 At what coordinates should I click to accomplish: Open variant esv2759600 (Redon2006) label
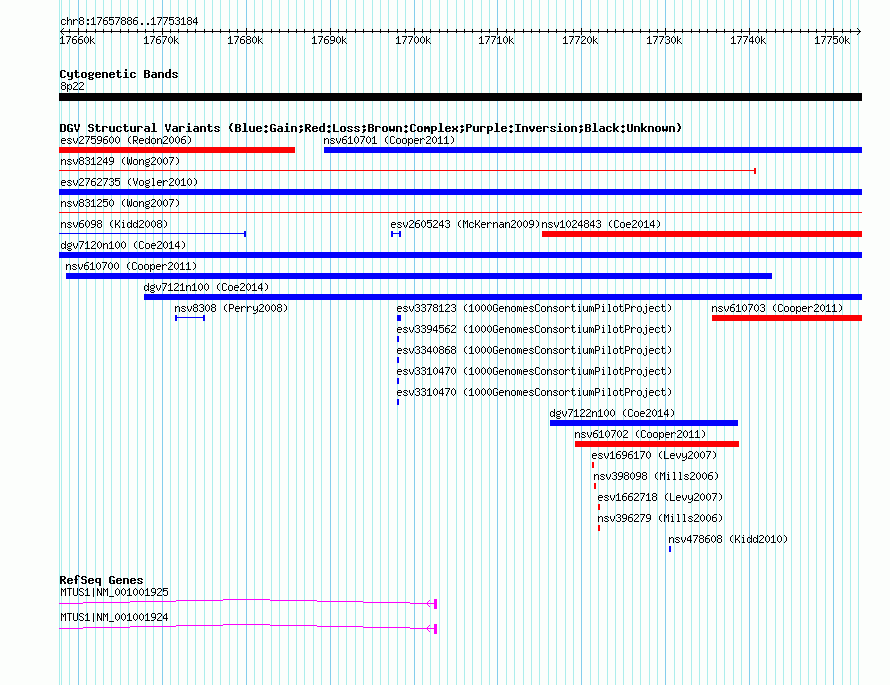point(126,140)
